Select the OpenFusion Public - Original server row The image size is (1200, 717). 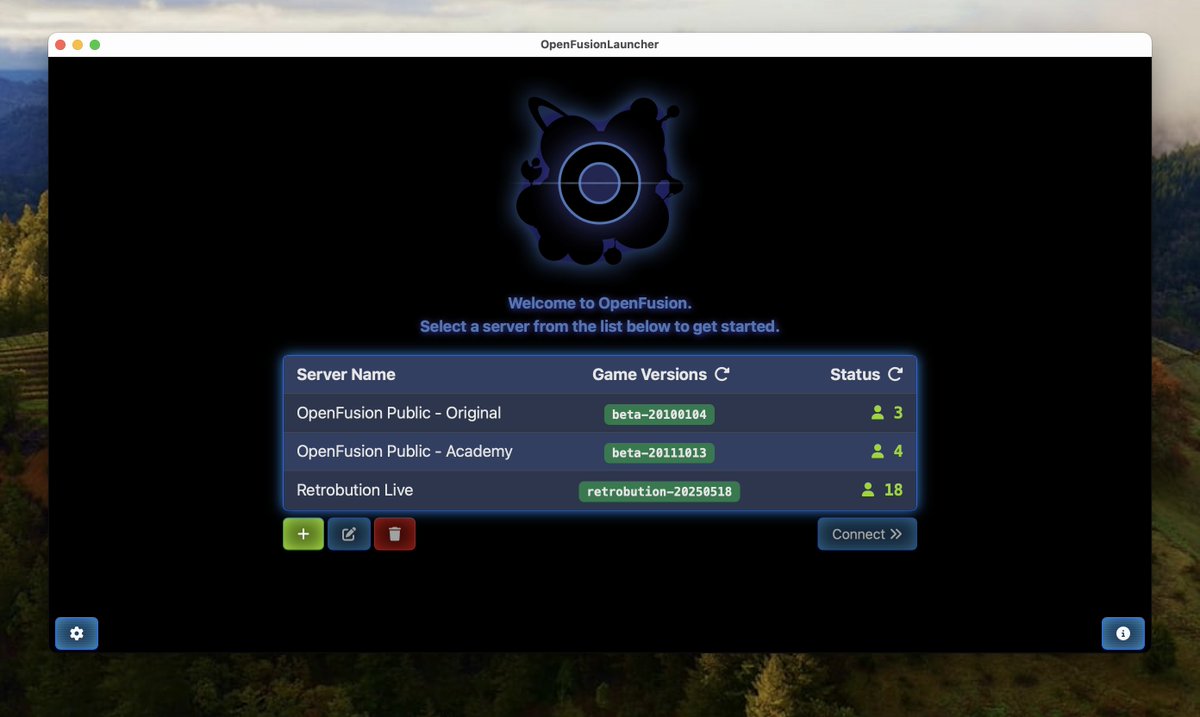[398, 413]
